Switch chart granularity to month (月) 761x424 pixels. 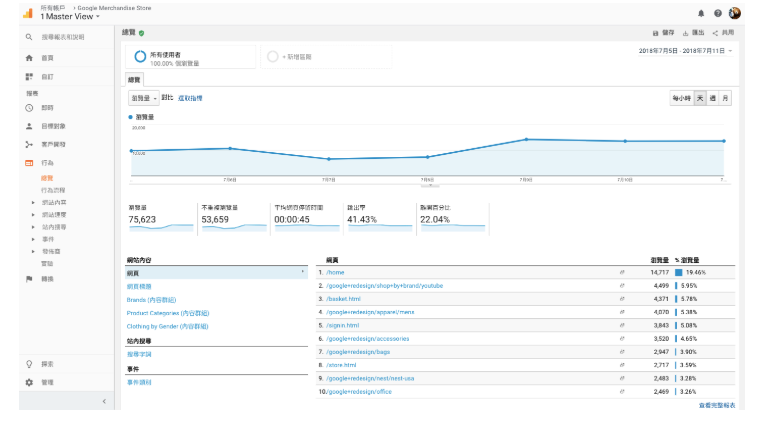(x=725, y=98)
